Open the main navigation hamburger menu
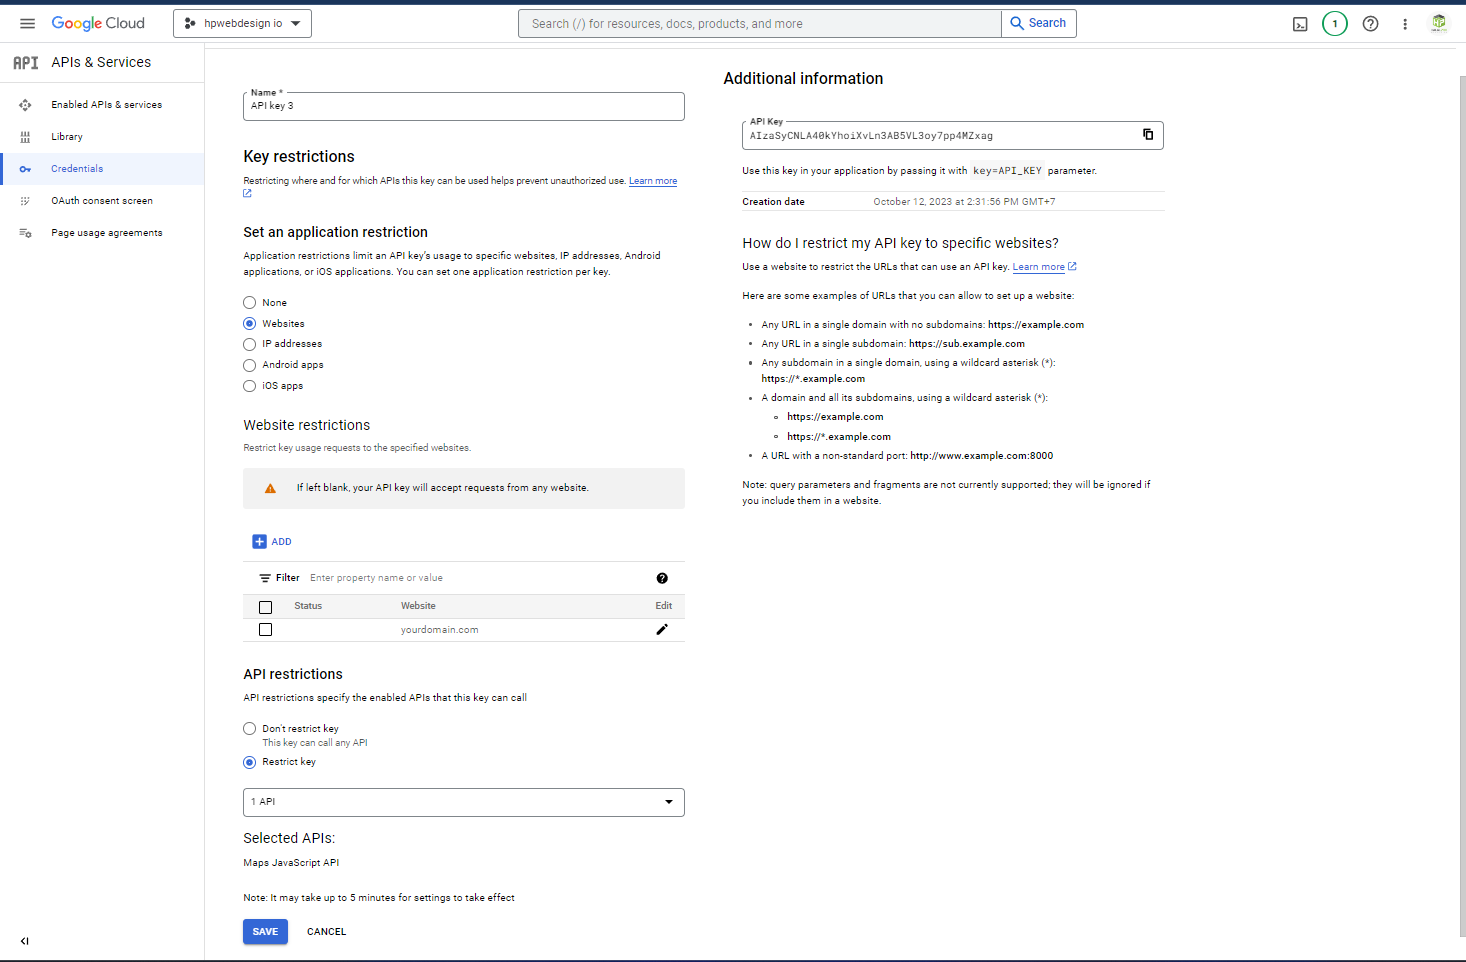Screen dimensions: 1466x962 (27, 23)
